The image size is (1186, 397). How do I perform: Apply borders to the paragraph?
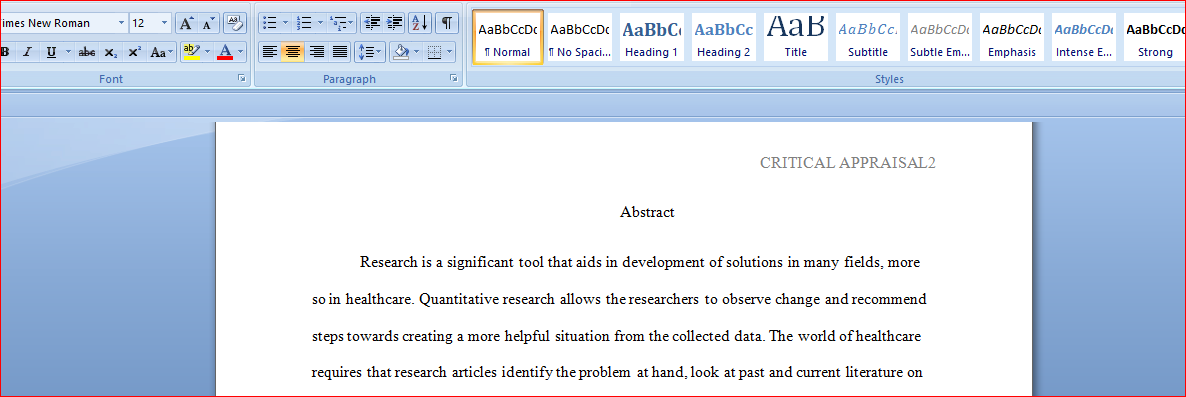(434, 52)
